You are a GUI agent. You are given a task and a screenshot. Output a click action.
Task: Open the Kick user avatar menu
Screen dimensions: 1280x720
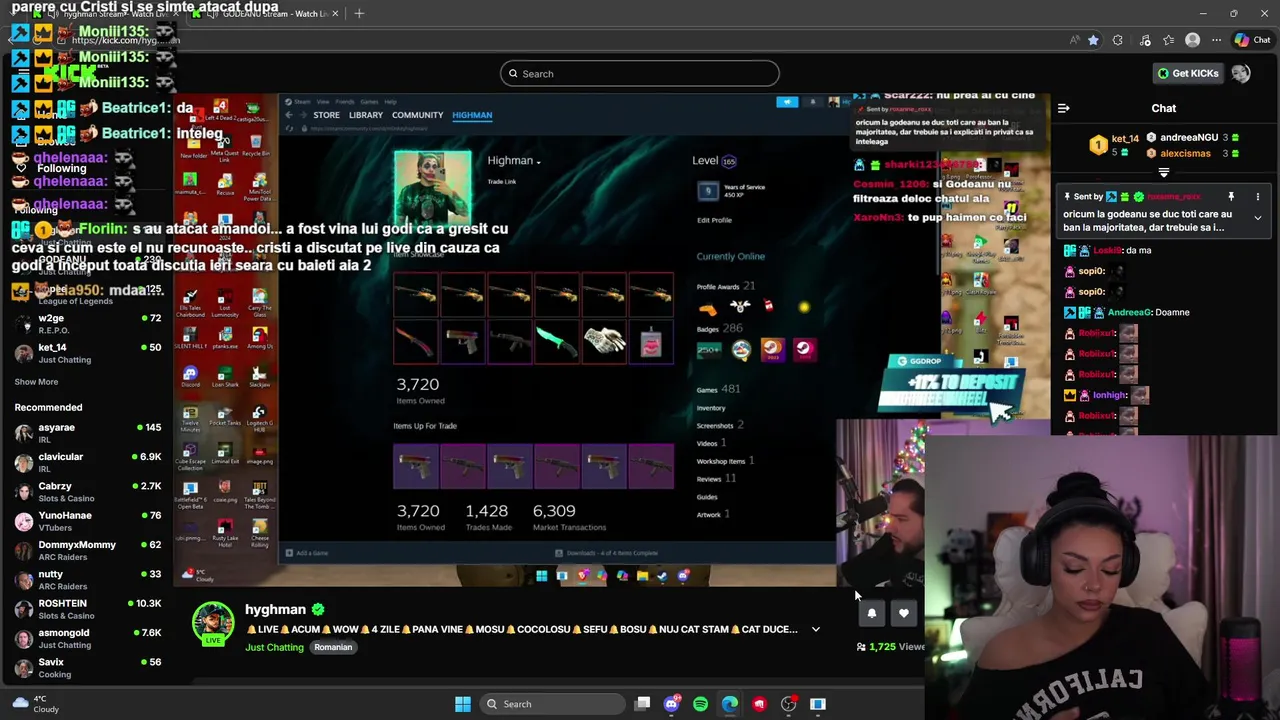(x=1241, y=73)
